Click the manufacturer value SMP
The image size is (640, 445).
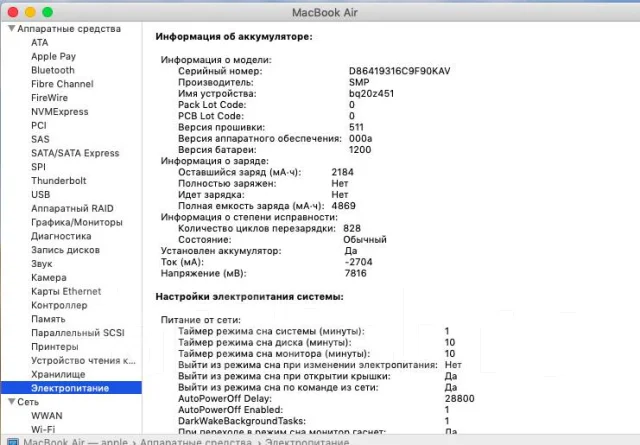point(359,82)
